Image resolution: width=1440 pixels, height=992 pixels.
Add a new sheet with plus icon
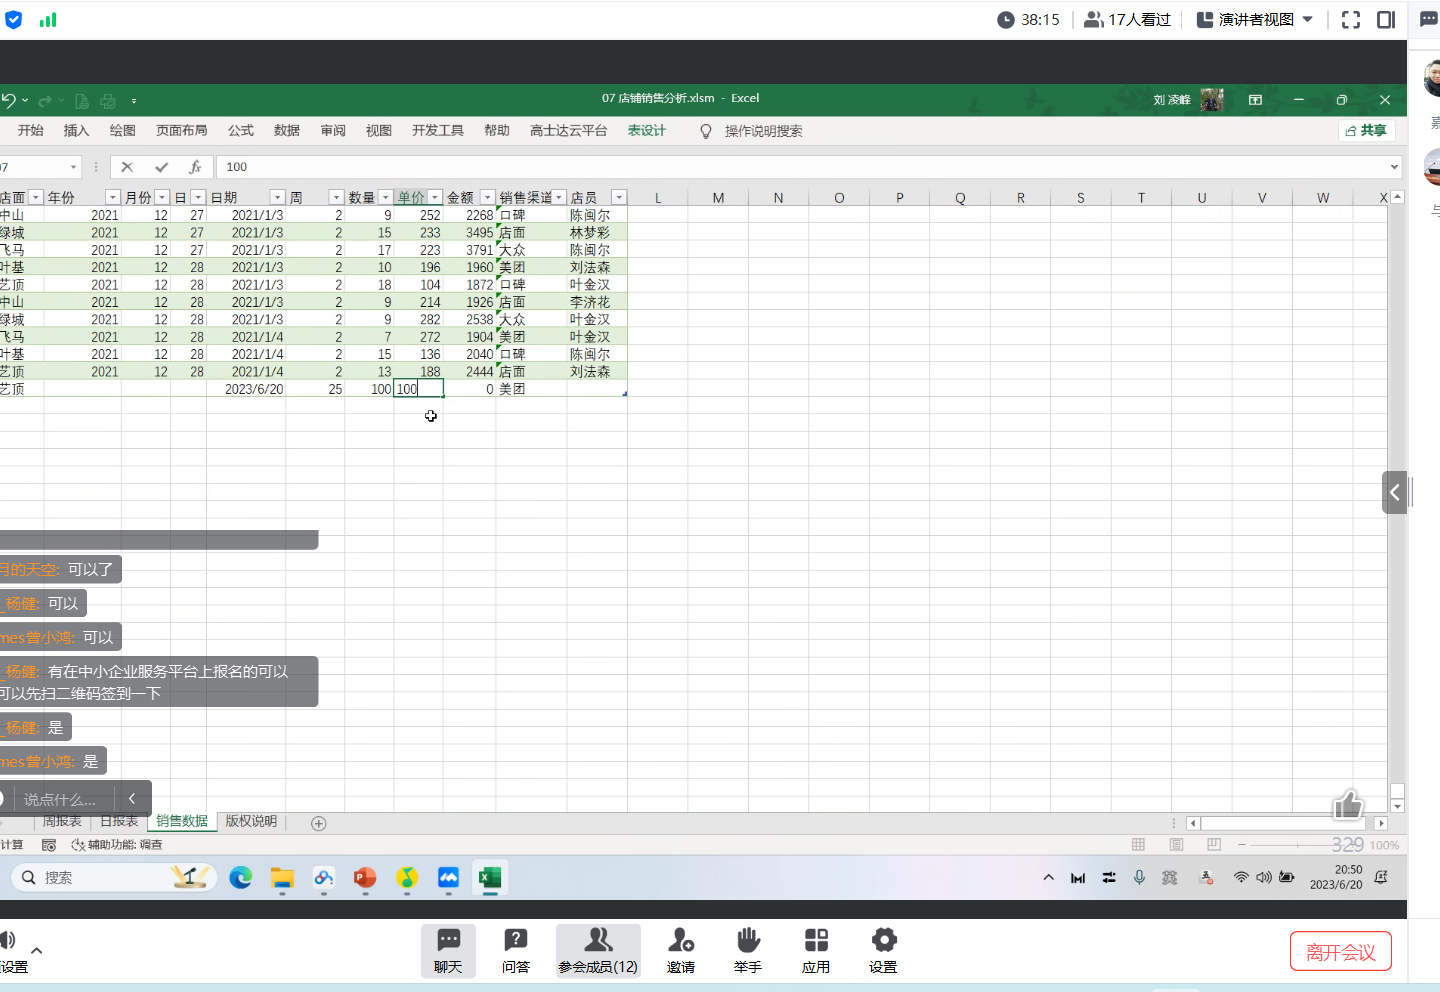tap(319, 823)
